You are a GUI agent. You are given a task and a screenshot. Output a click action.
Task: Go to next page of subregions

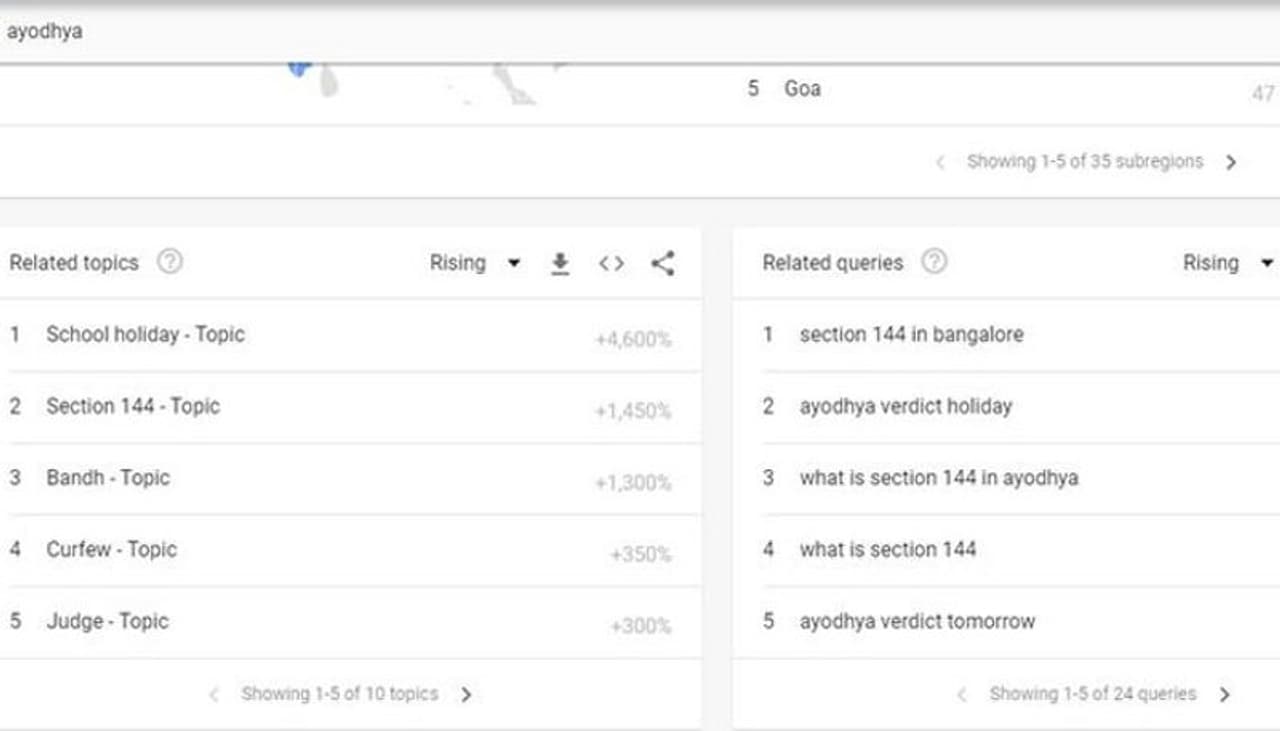click(x=1231, y=162)
